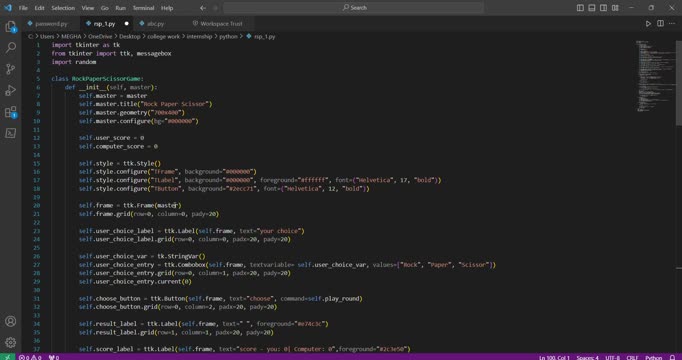Click the code minimap preview

[x=655, y=76]
